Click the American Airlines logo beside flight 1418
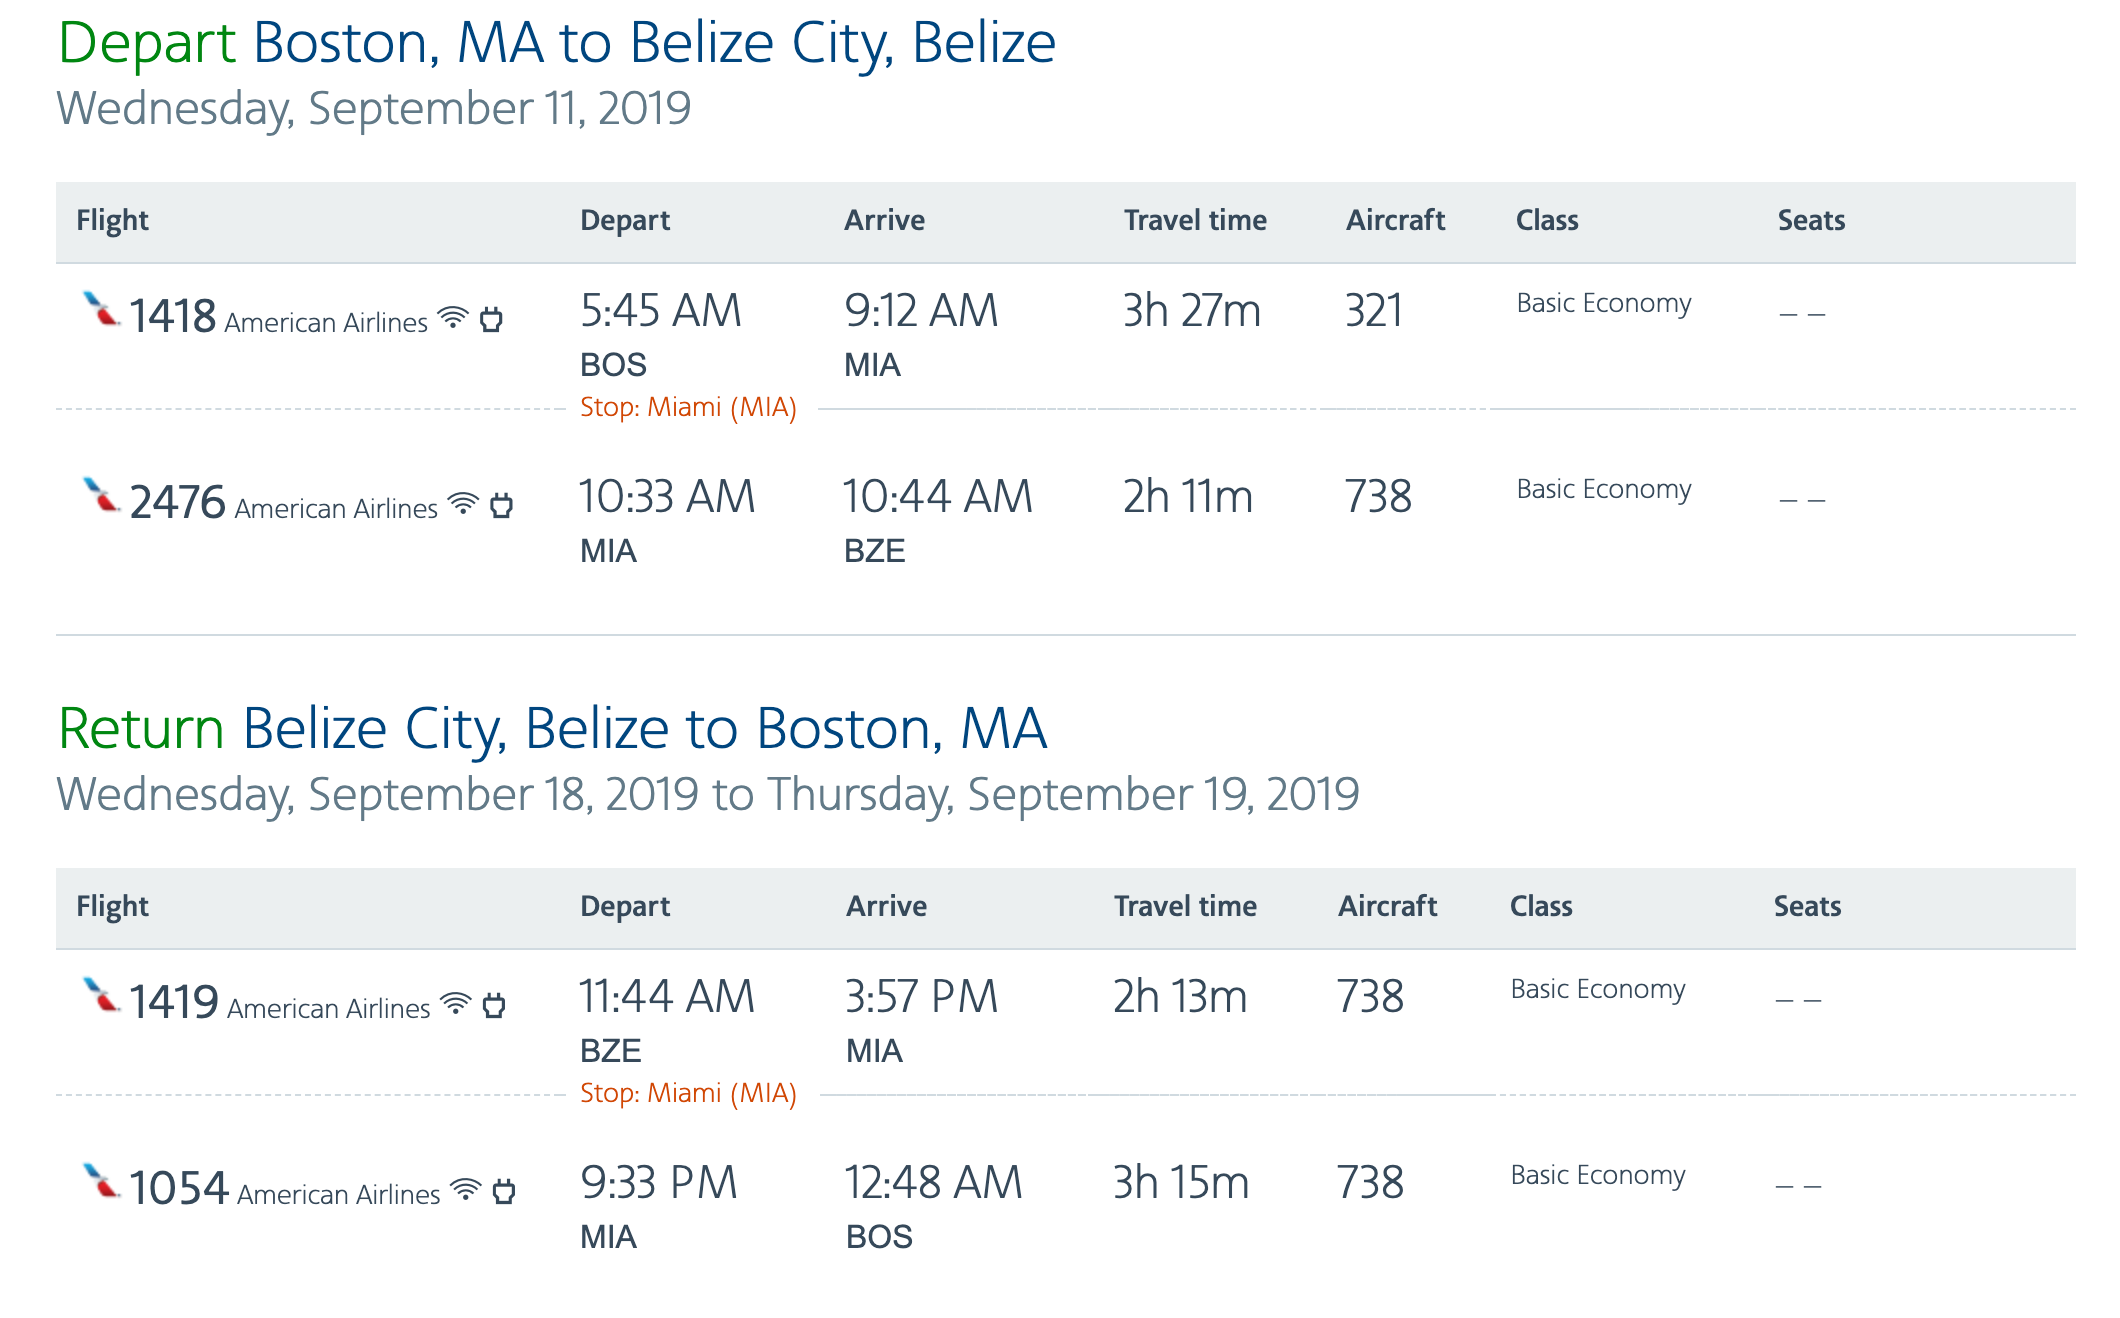Screen dimensions: 2120x1318 (100, 309)
